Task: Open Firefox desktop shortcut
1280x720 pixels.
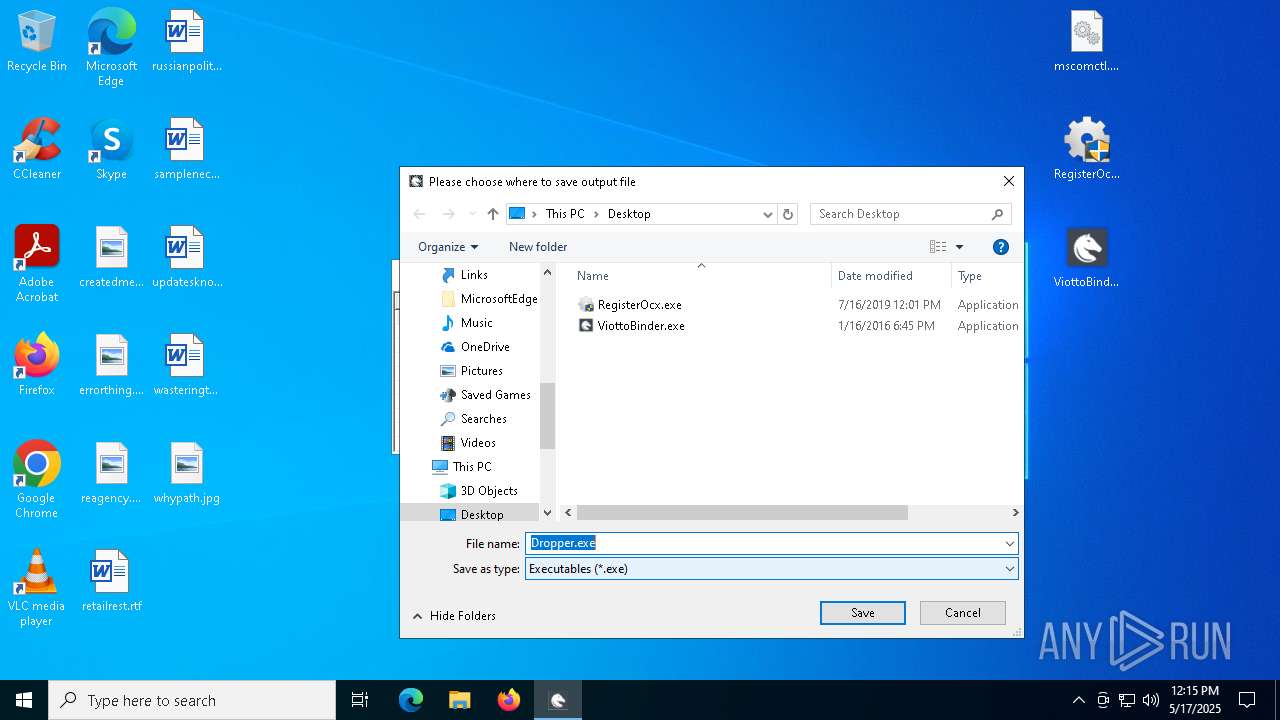Action: tap(37, 366)
